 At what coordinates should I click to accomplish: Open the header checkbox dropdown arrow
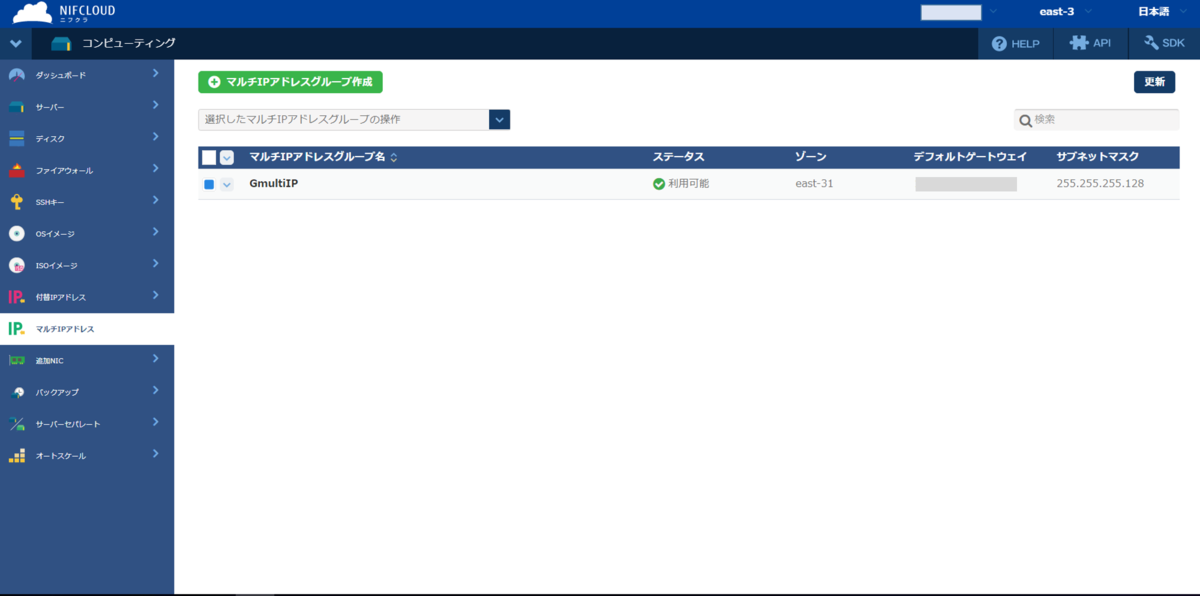227,158
